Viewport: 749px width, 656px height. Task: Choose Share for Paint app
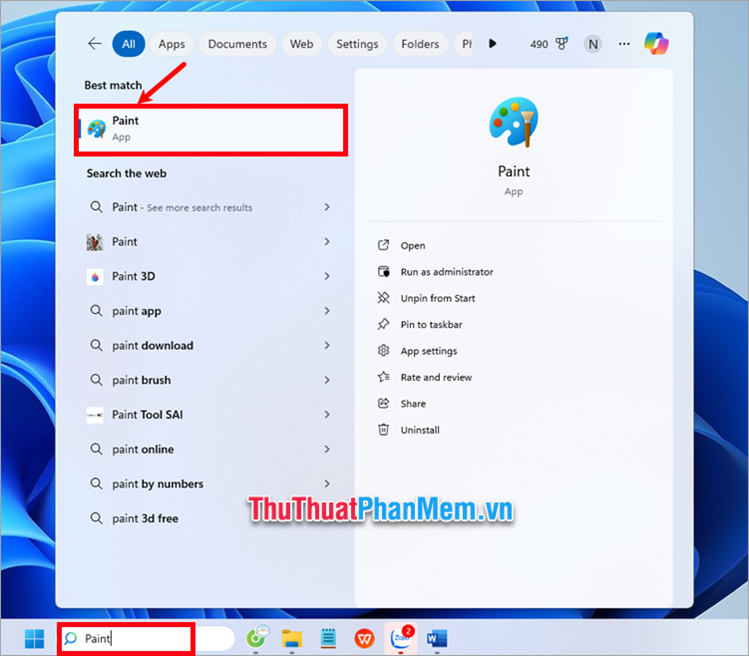pyautogui.click(x=413, y=404)
